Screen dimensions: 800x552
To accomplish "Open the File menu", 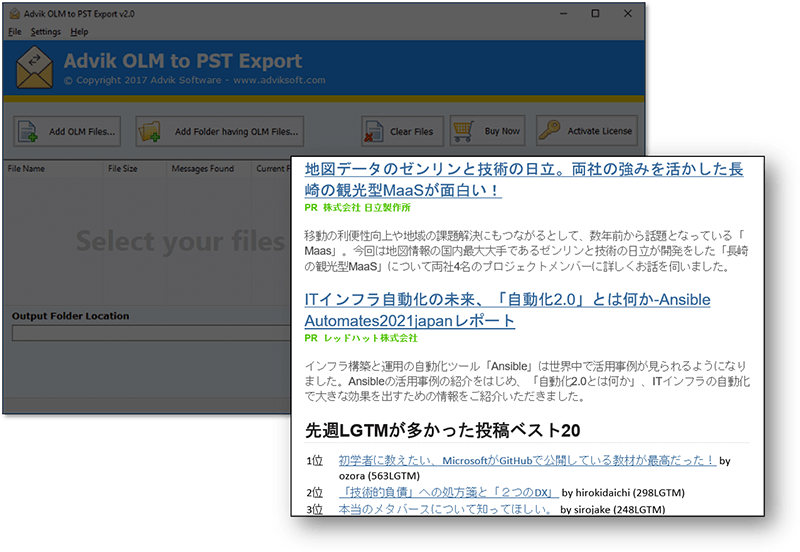I will 15,32.
